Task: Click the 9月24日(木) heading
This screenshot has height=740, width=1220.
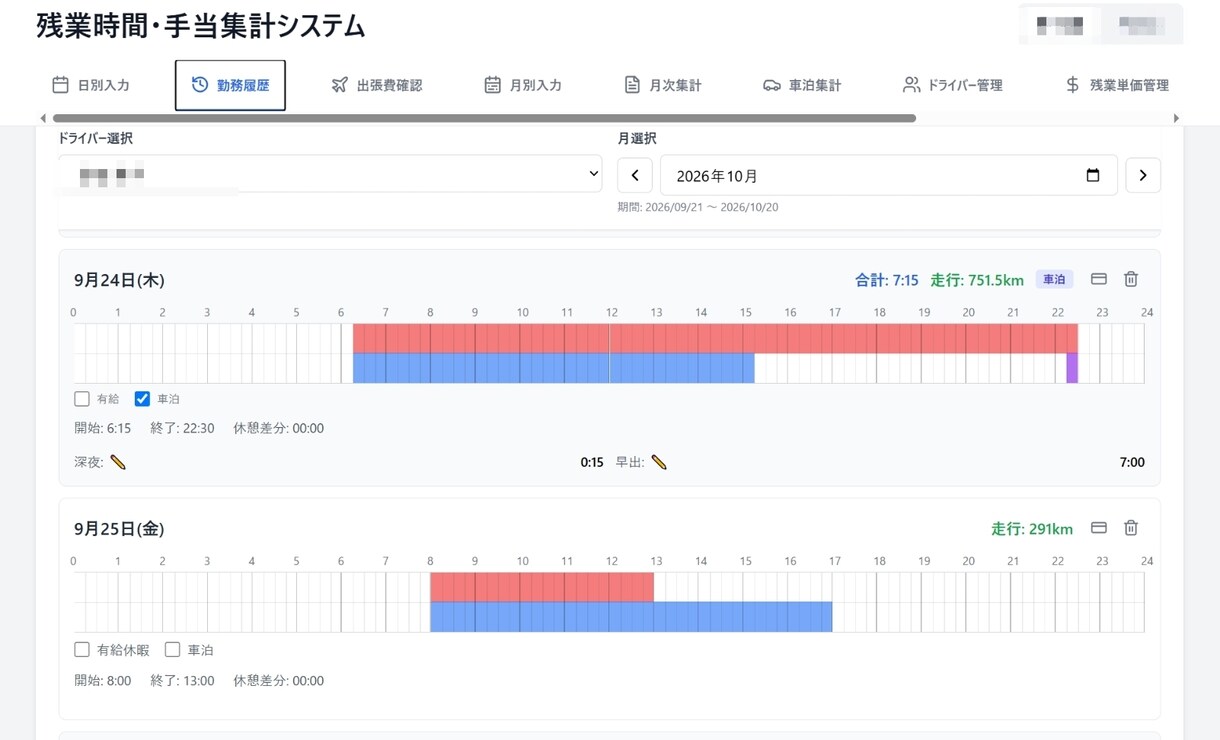Action: click(119, 280)
